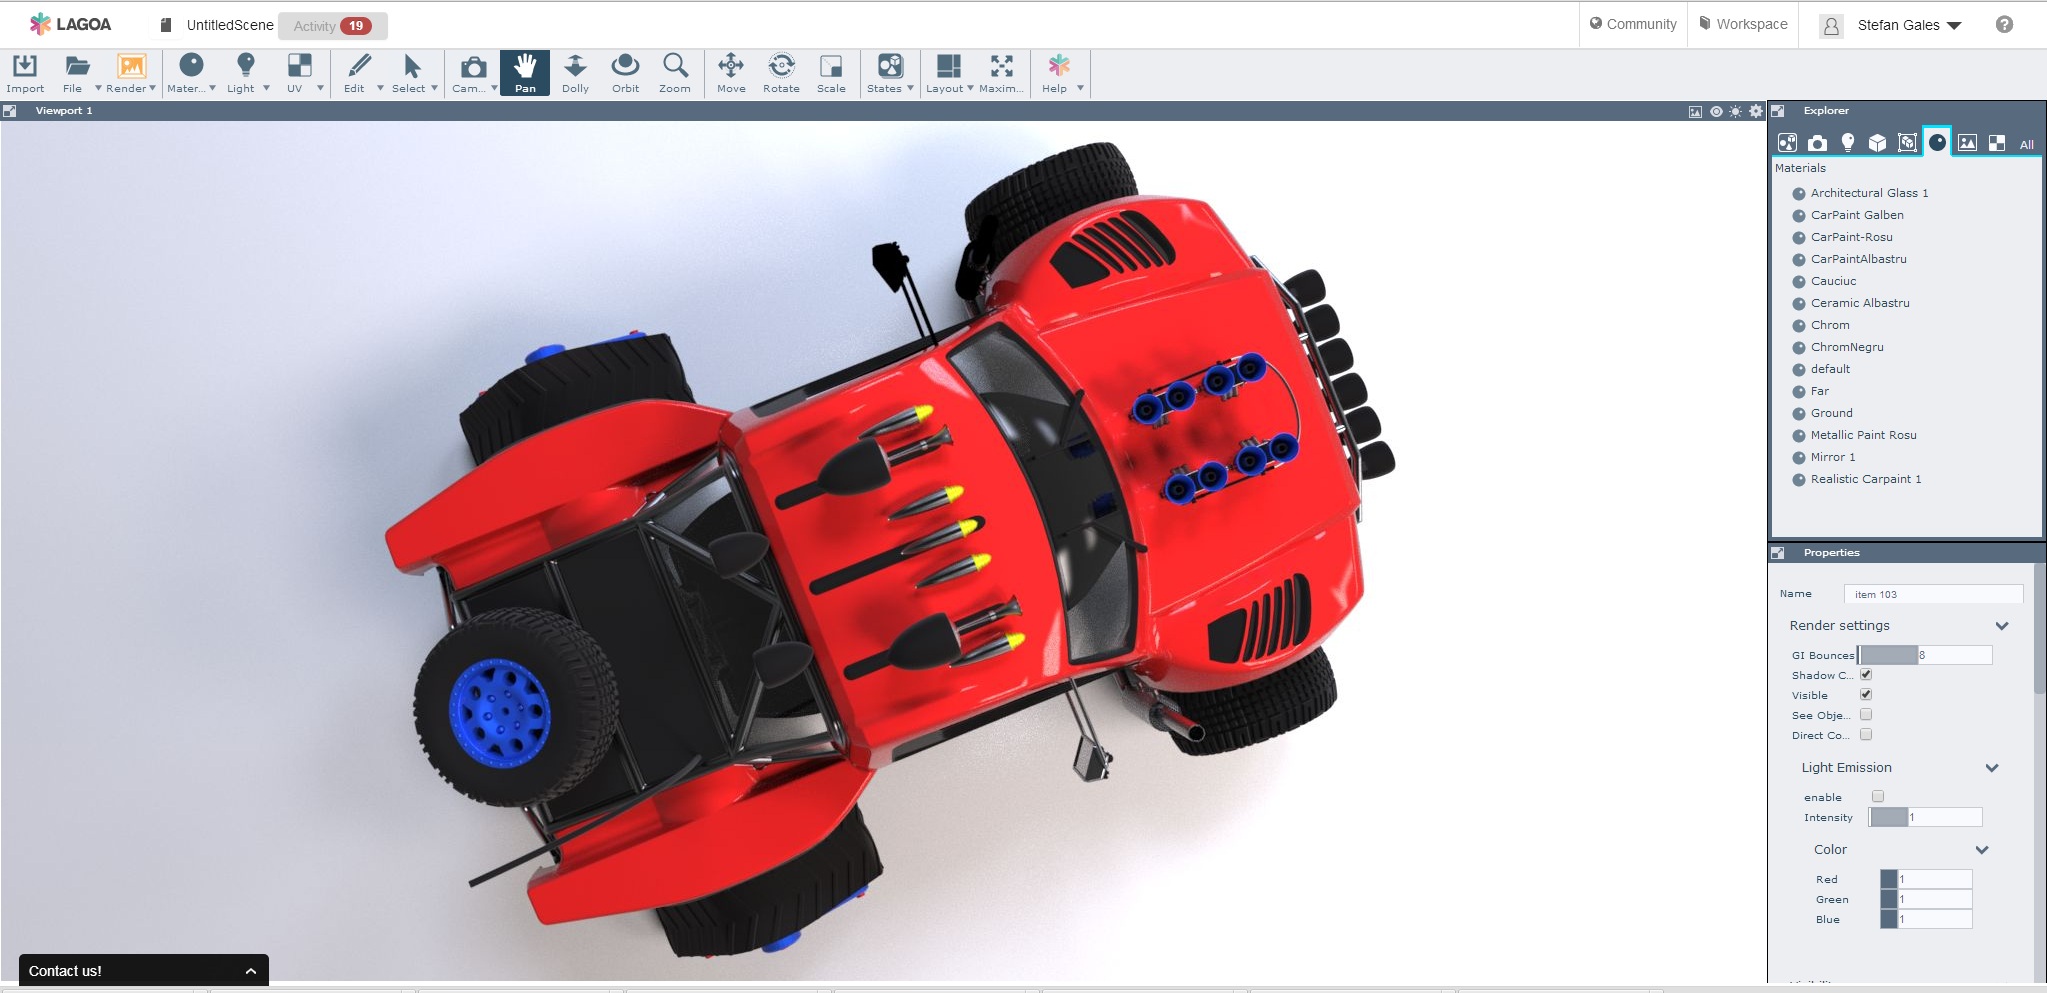Collapse the Light Emission section
Screen dimensions: 2047x993
[x=1992, y=768]
